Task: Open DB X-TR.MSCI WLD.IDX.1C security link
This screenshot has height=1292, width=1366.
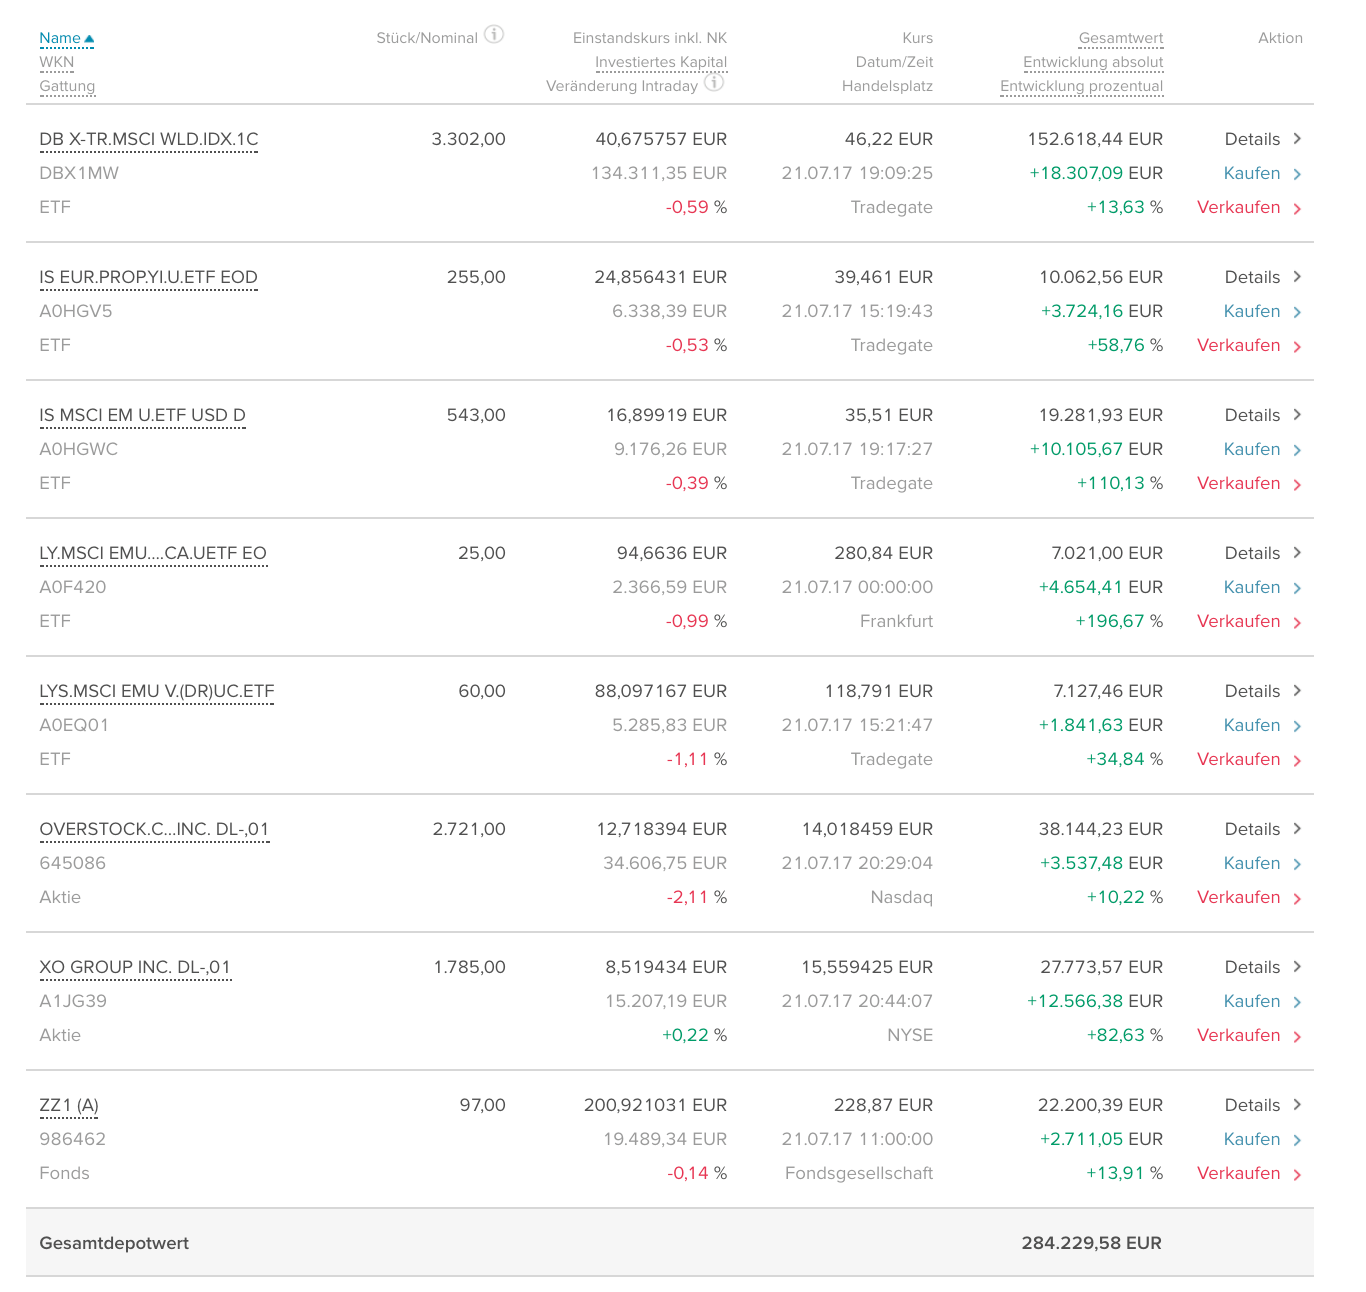Action: [x=148, y=140]
